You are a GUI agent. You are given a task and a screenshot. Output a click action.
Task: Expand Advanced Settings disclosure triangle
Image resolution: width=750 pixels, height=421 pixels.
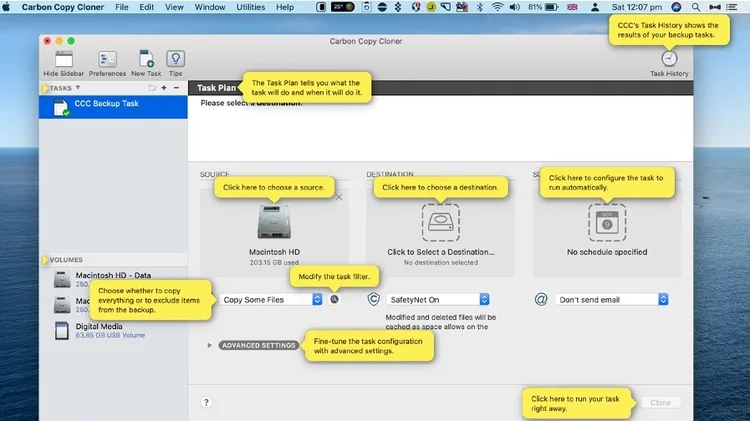tap(210, 345)
